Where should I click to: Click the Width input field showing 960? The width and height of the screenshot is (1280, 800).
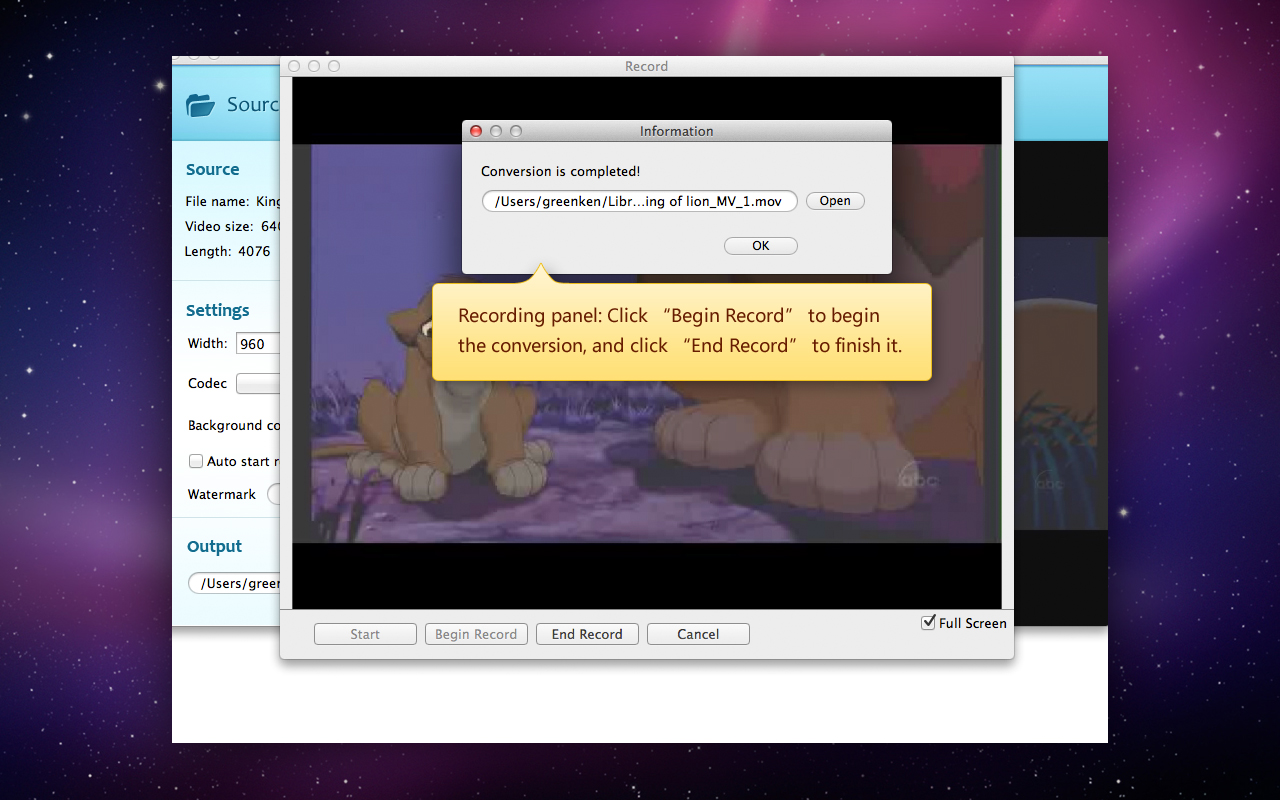258,344
